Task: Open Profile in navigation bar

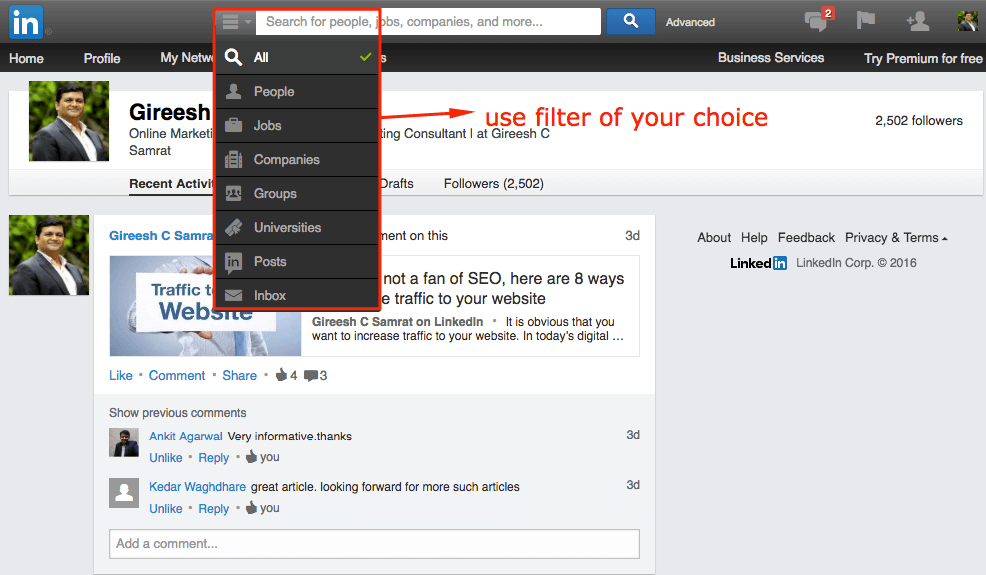Action: tap(102, 59)
